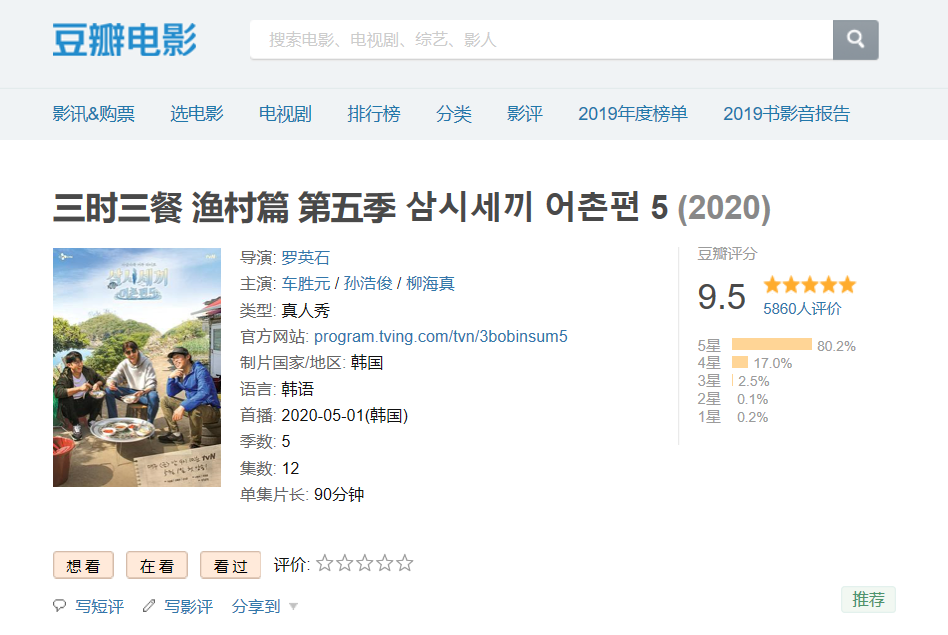Select the third star in 评价 rating

[365, 564]
